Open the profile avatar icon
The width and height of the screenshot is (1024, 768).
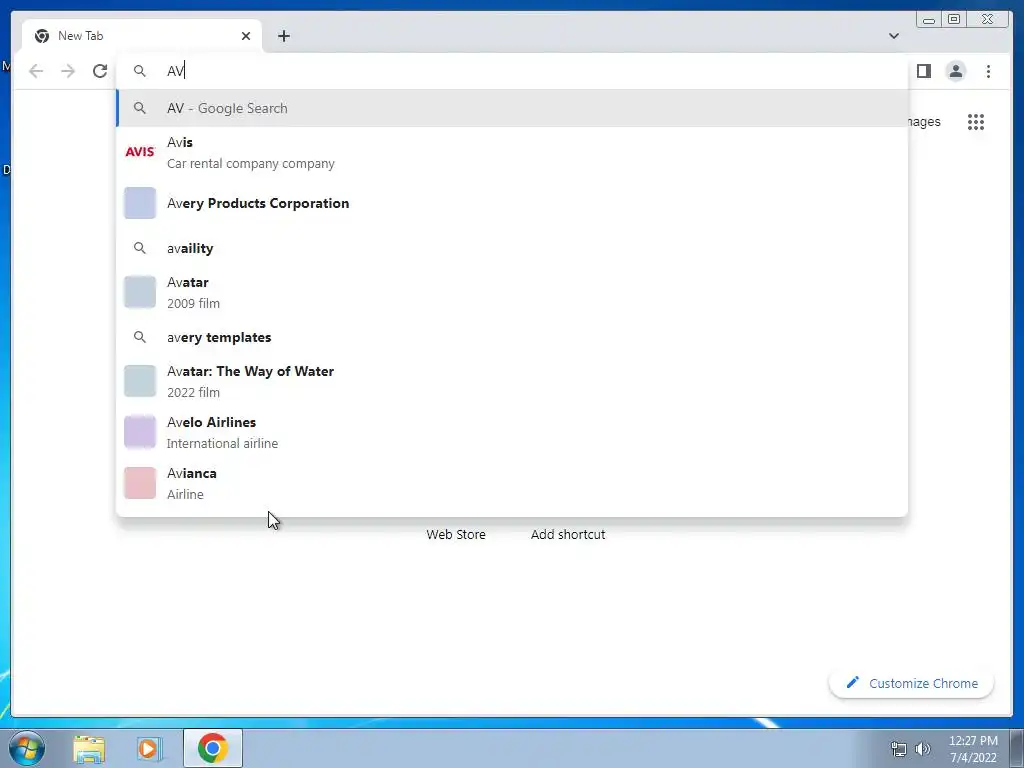(955, 71)
